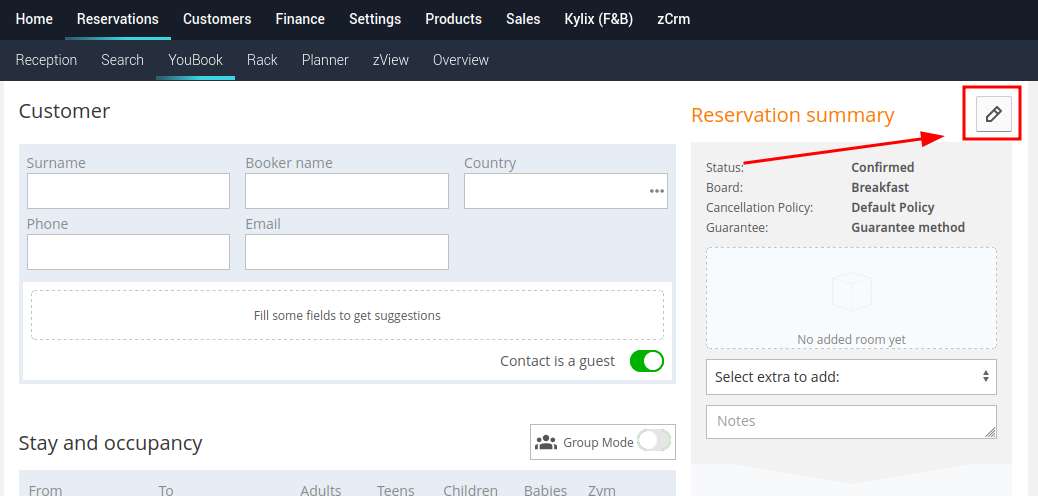Switch to the Rack tab
The image size is (1038, 496).
coord(262,60)
